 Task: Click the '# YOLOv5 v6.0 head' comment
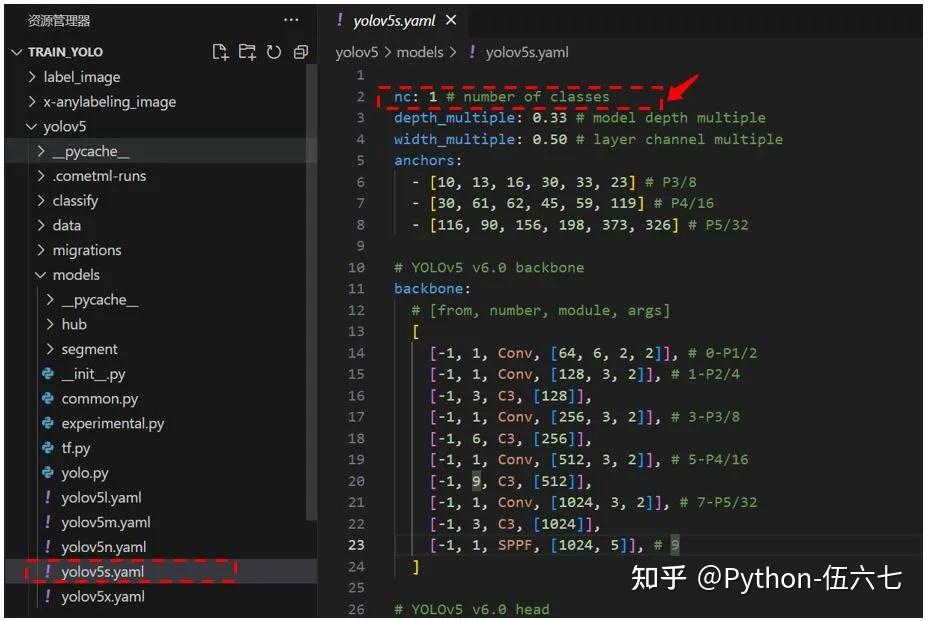click(472, 609)
